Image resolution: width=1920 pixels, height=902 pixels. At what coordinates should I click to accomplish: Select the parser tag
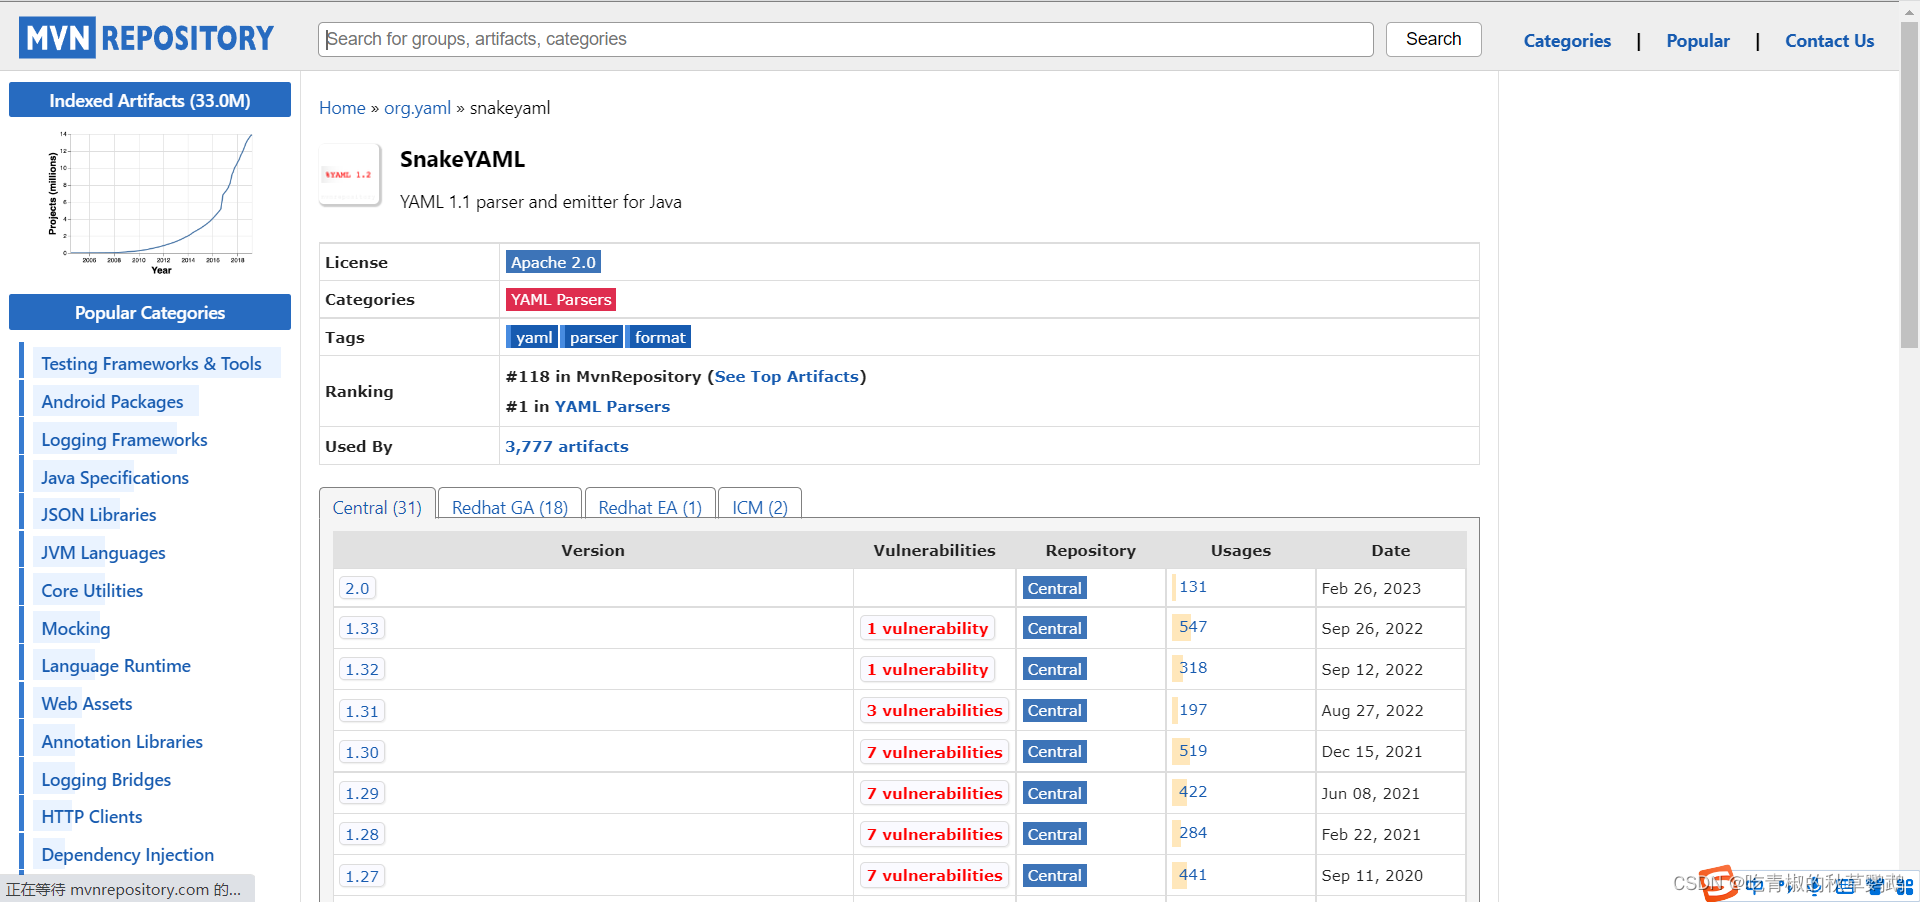tap(593, 337)
